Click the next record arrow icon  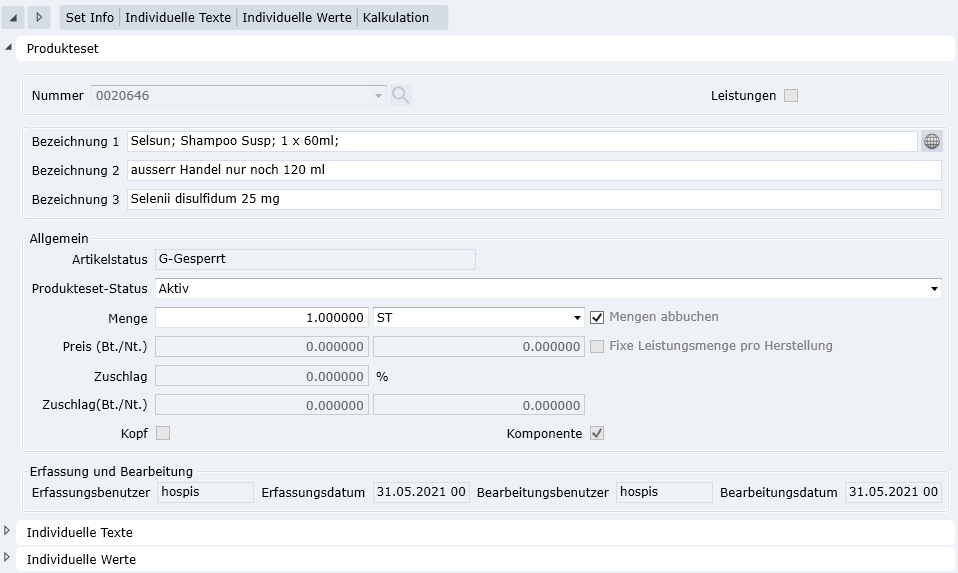(x=39, y=18)
